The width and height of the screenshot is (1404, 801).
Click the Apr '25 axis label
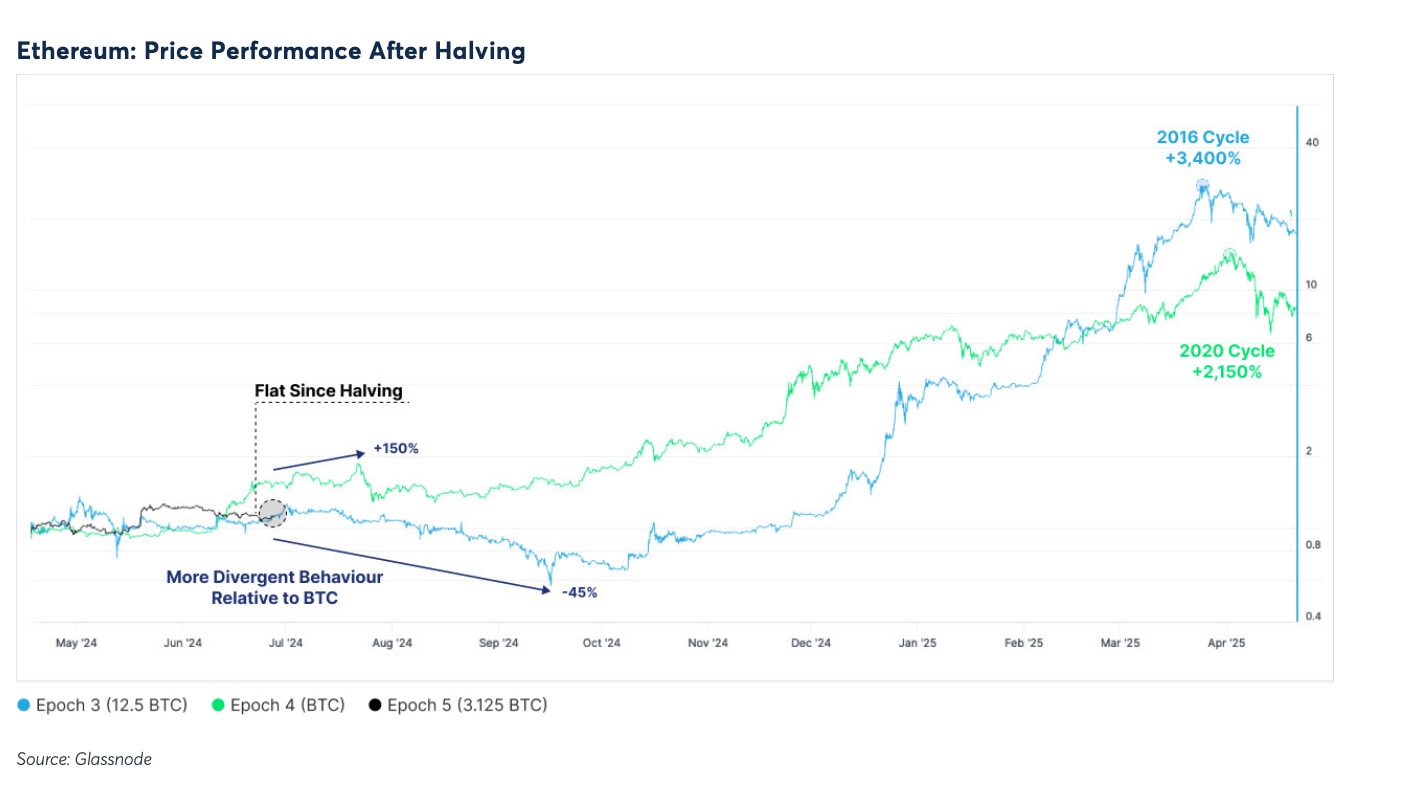click(x=1226, y=643)
